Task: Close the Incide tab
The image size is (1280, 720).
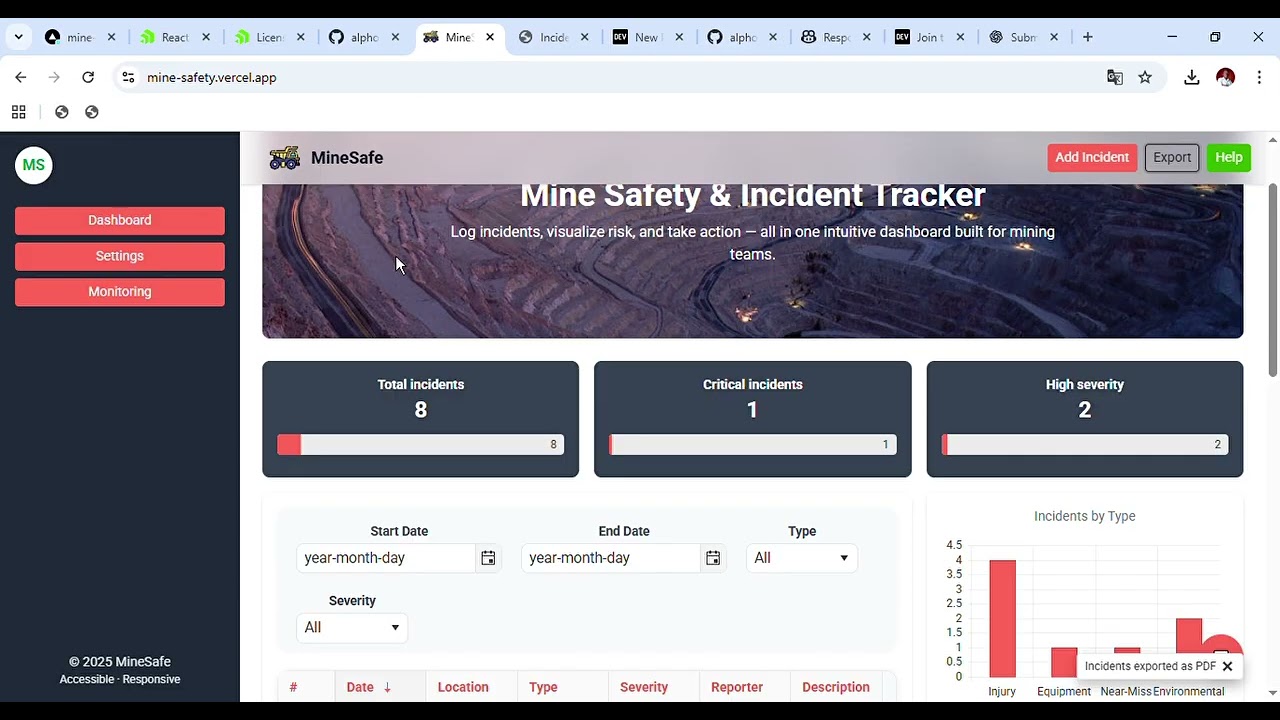Action: (x=585, y=37)
